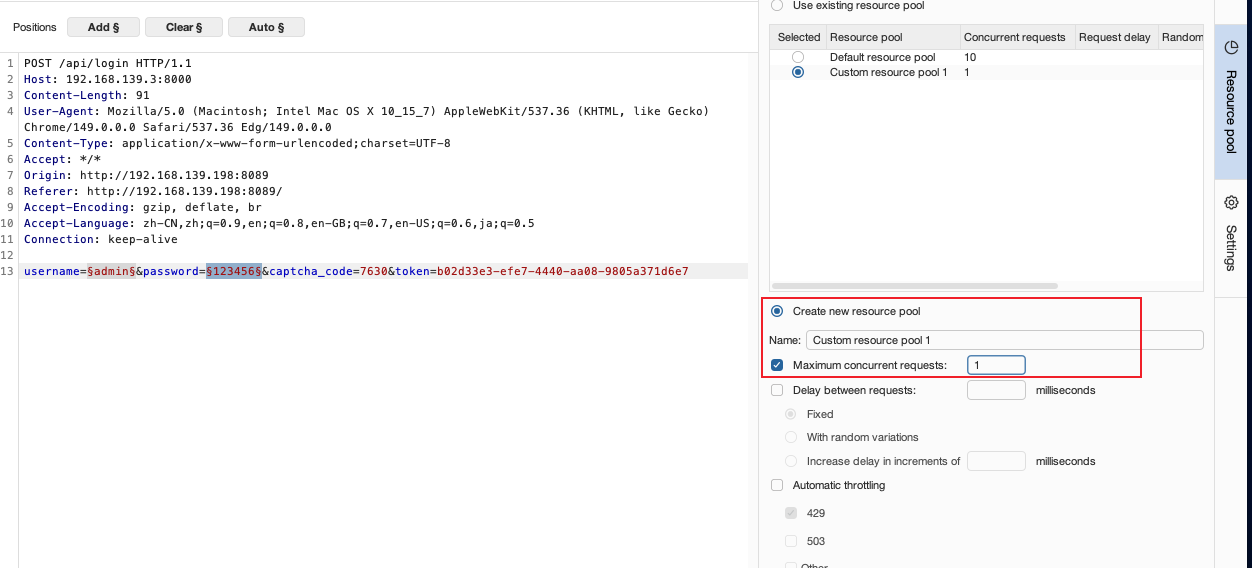Image resolution: width=1252 pixels, height=568 pixels.
Task: Select Create new resource pool option
Action: [777, 311]
